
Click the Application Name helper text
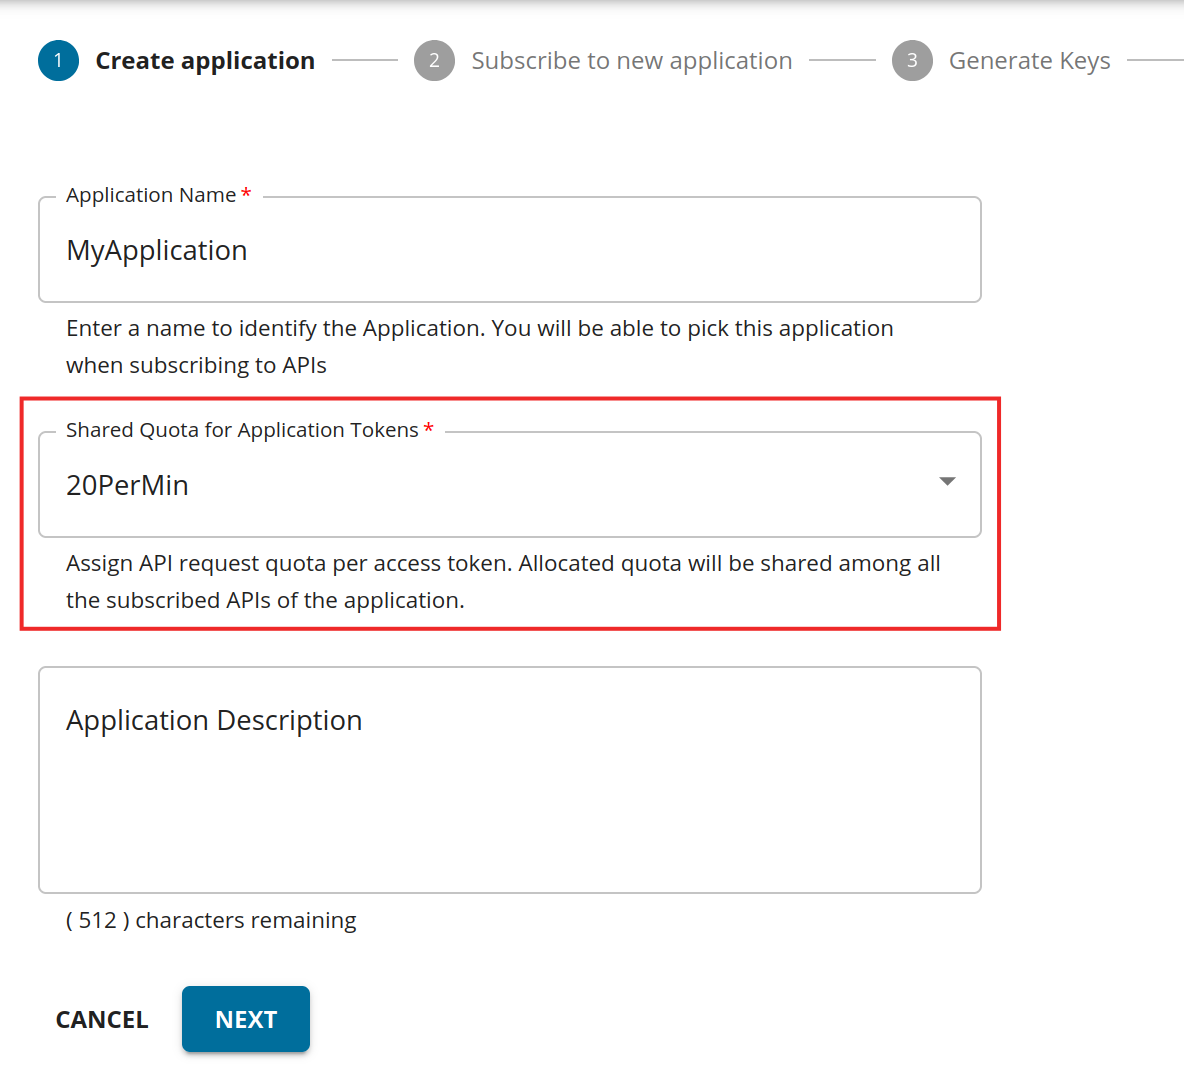[x=480, y=346]
